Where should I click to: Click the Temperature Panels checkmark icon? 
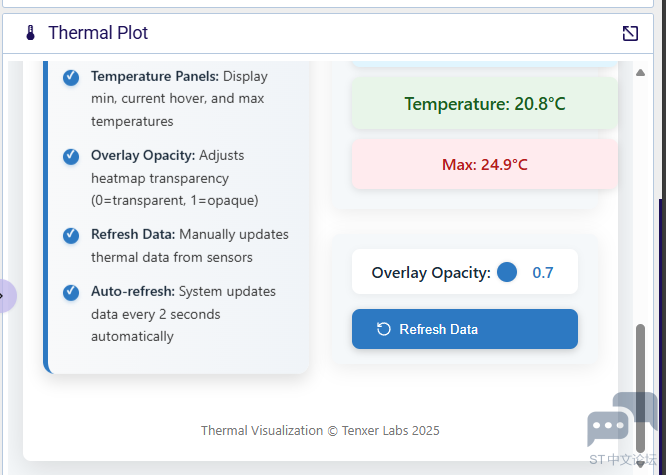pos(71,77)
